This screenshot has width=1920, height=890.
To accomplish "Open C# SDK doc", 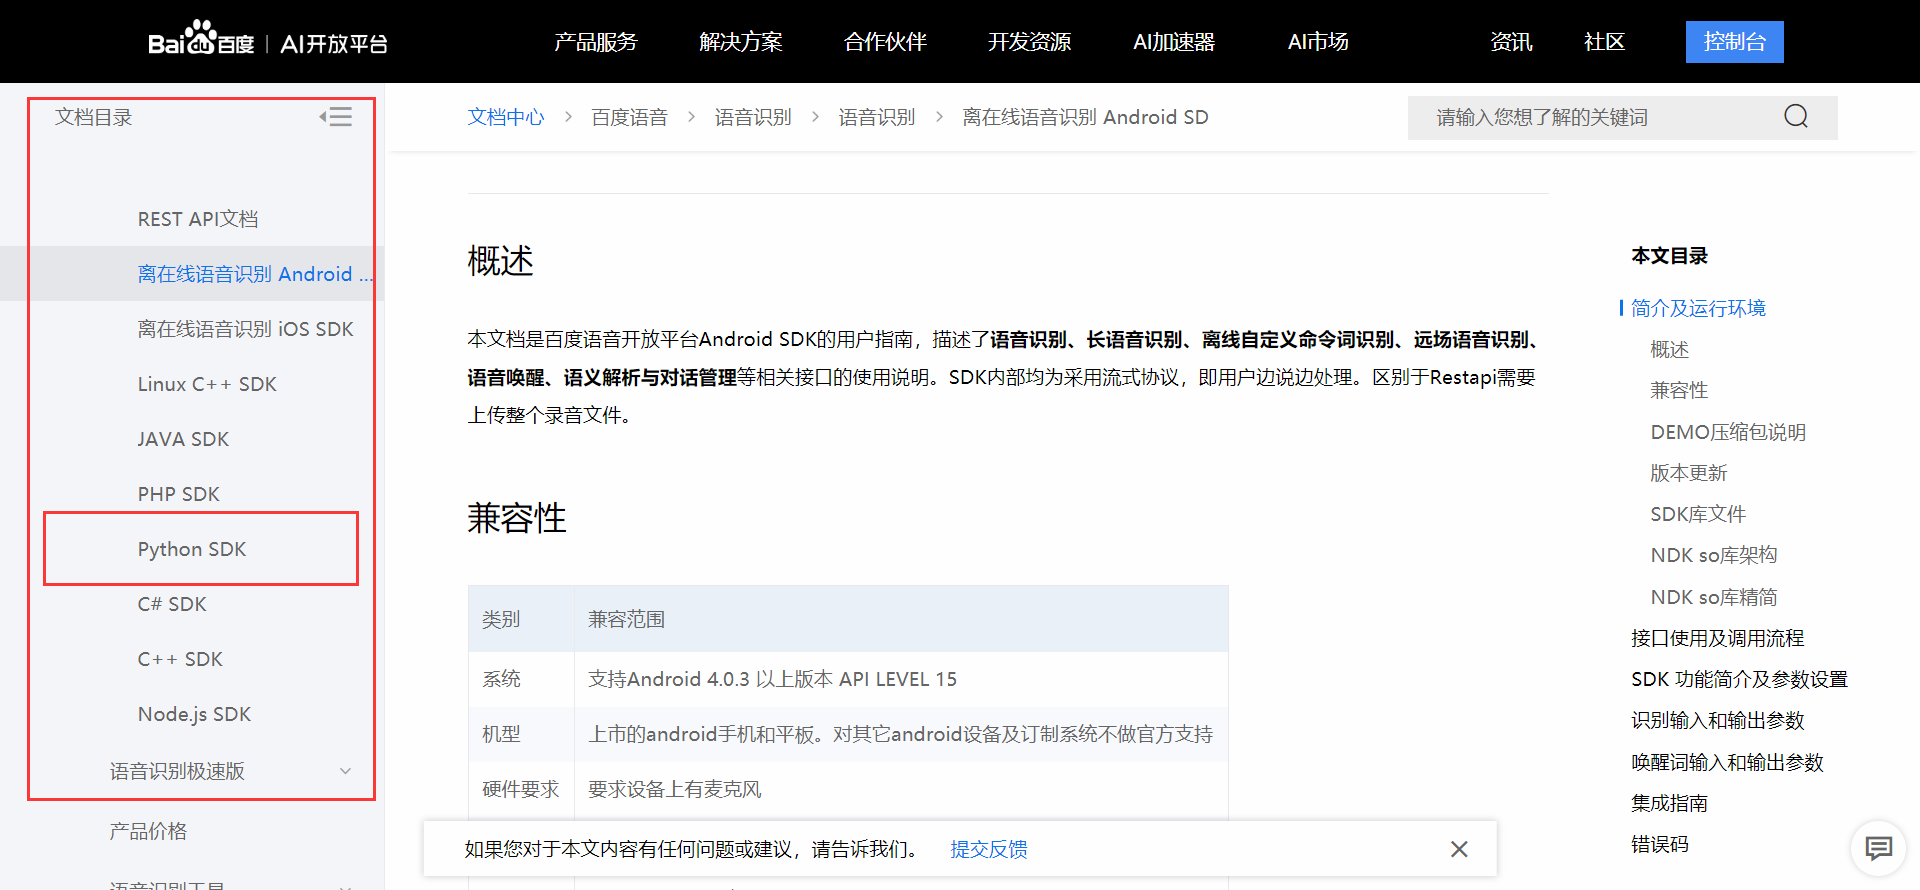I will point(172,604).
